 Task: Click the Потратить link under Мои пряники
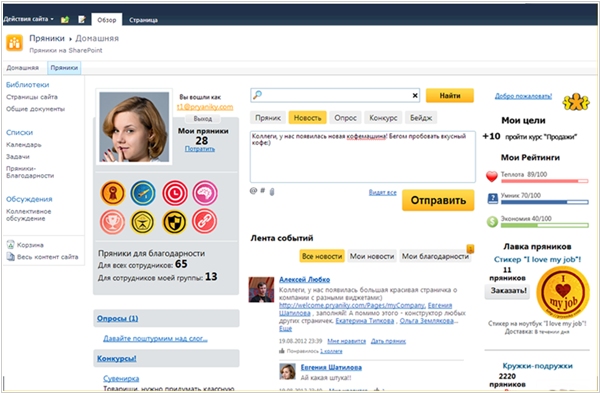coord(200,149)
